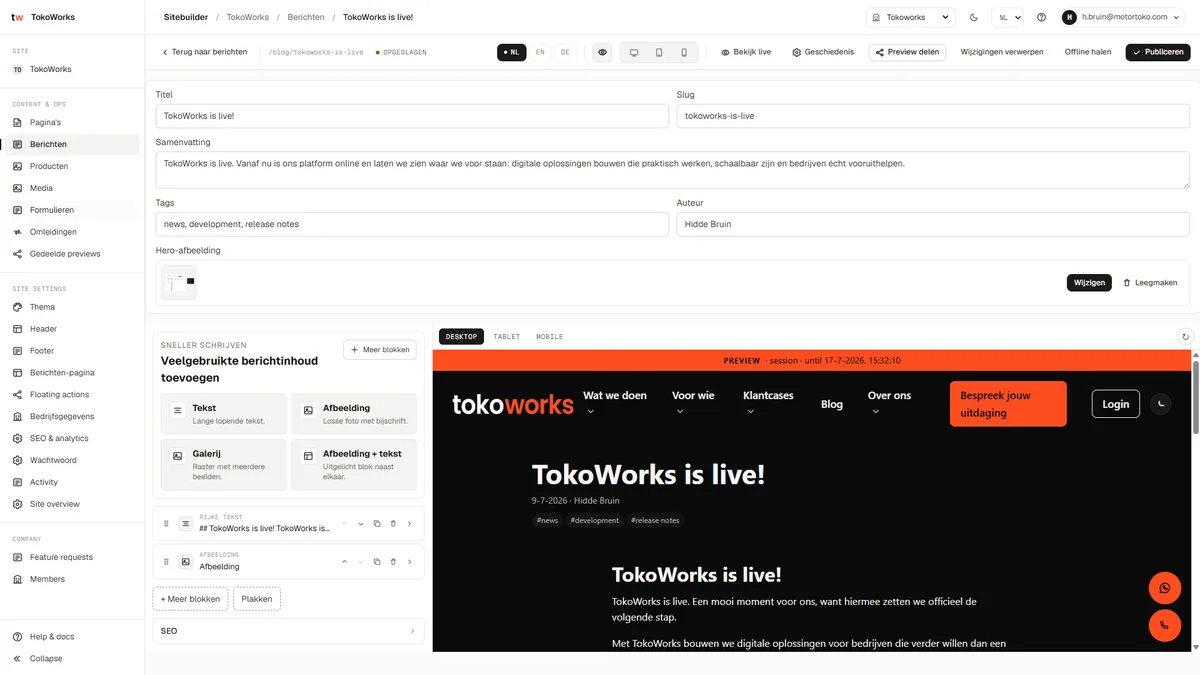1200x675 pixels.
Task: Switch the preview to the TABLET tab
Action: (x=507, y=337)
